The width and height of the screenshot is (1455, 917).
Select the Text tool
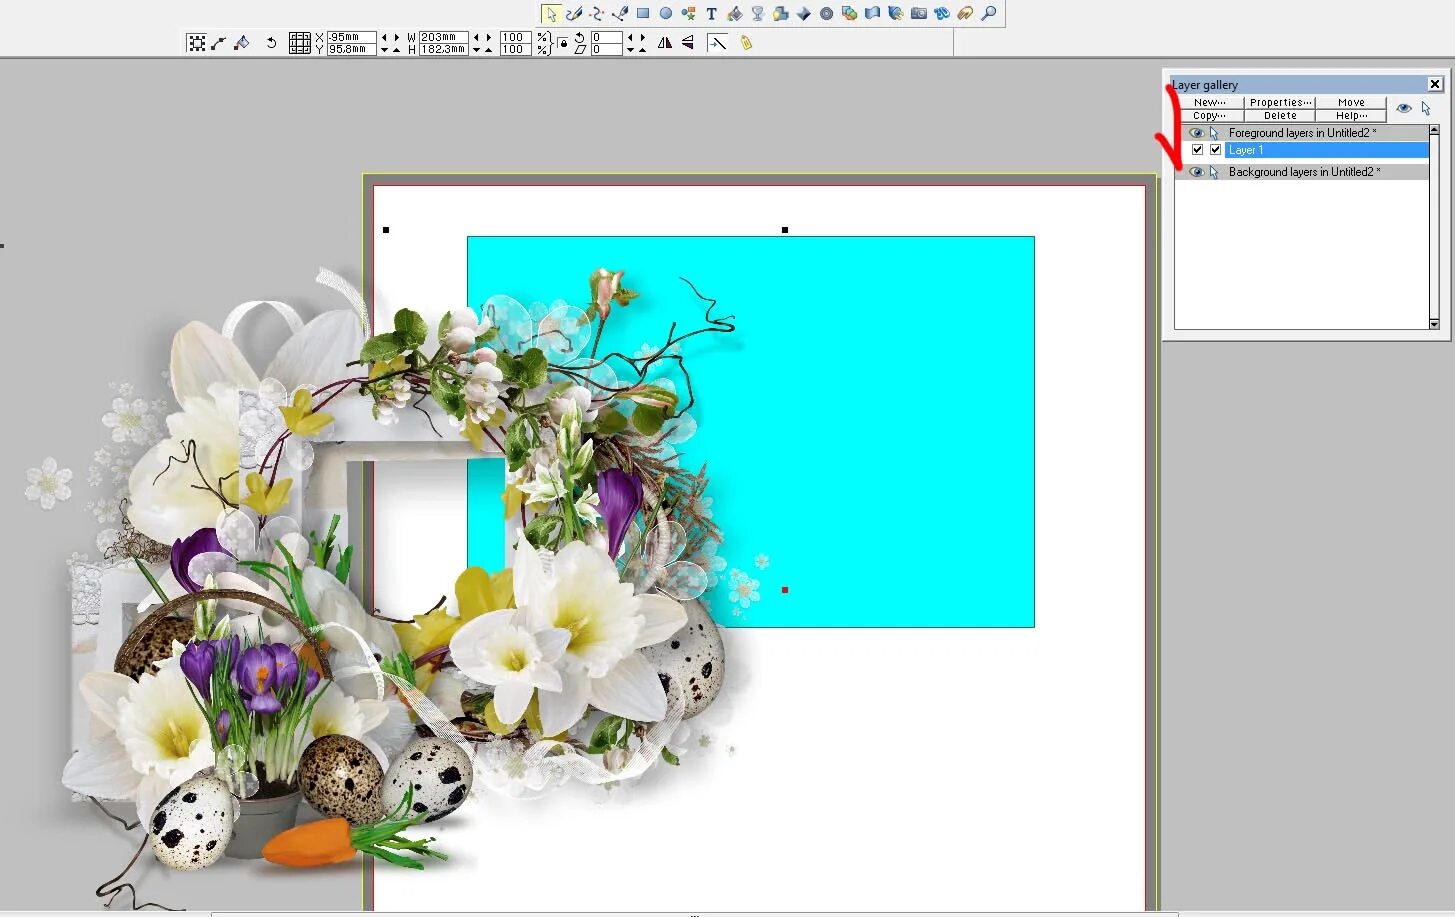711,14
